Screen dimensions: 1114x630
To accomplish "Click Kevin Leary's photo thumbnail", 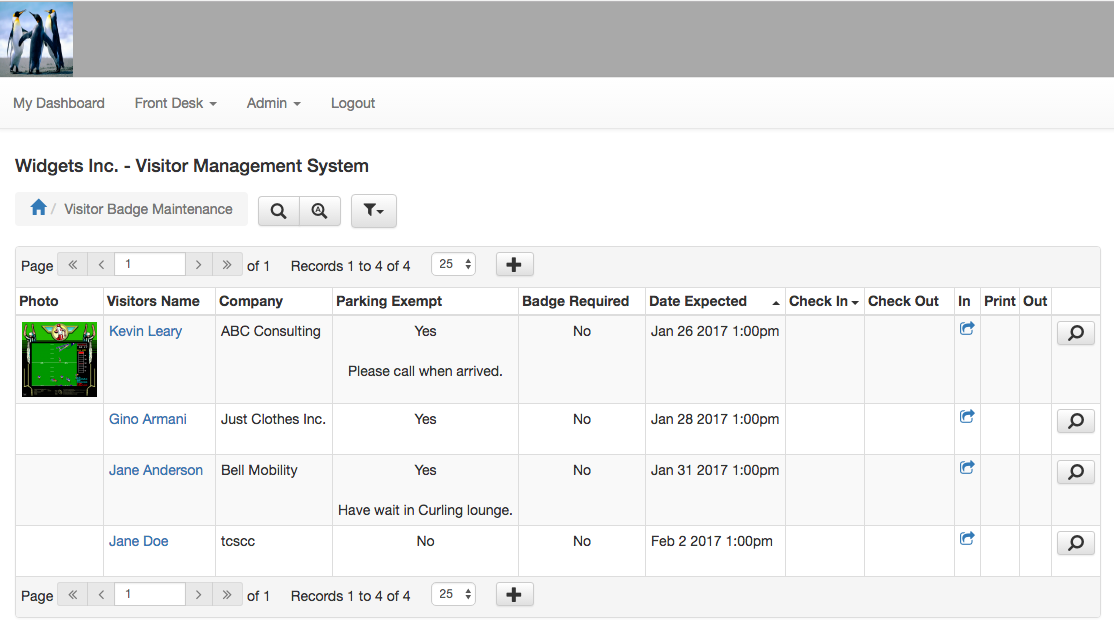I will (x=60, y=359).
